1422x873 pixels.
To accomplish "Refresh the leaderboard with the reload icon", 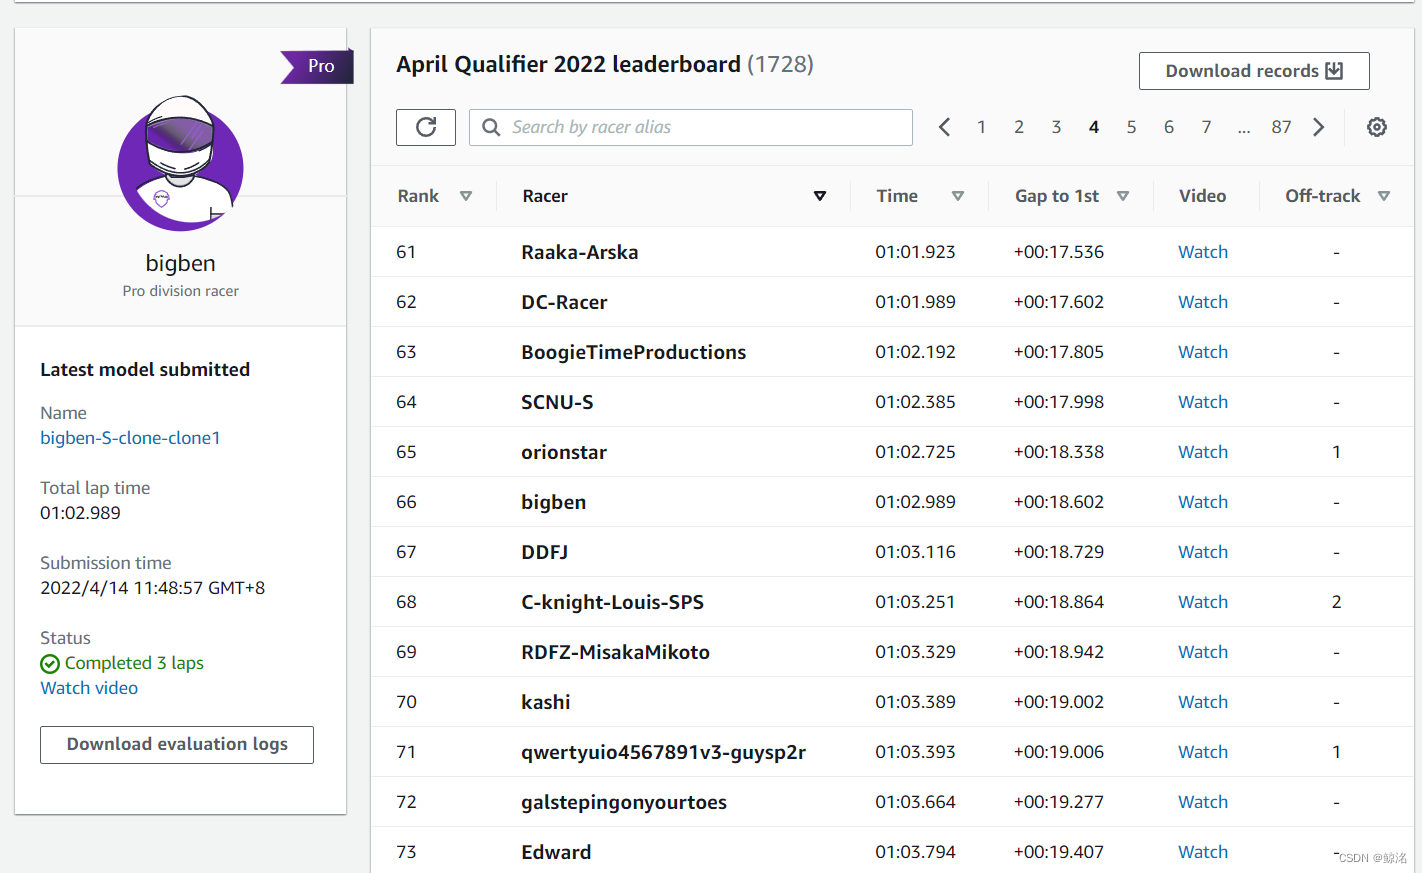I will 426,127.
